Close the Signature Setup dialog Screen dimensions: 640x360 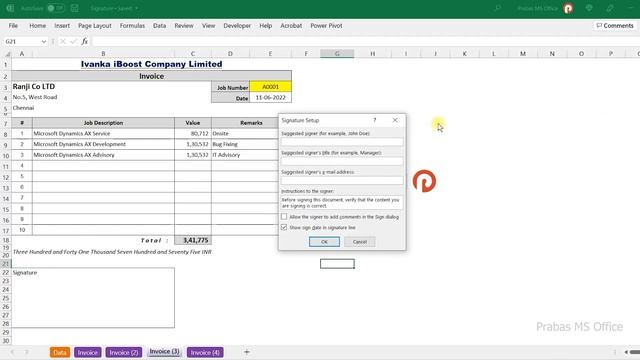pos(395,120)
